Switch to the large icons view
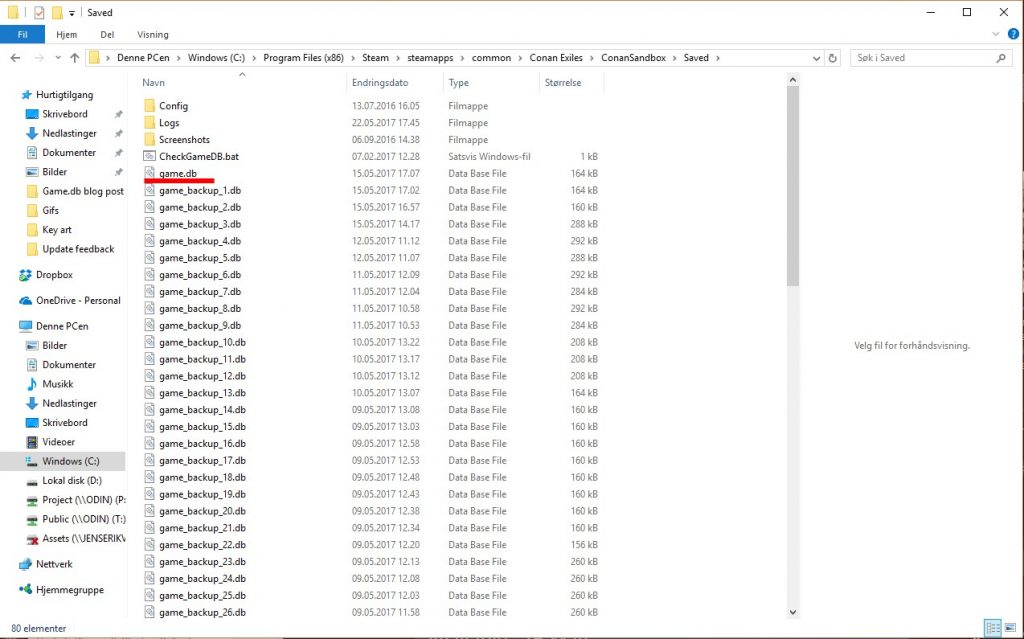 point(1010,629)
